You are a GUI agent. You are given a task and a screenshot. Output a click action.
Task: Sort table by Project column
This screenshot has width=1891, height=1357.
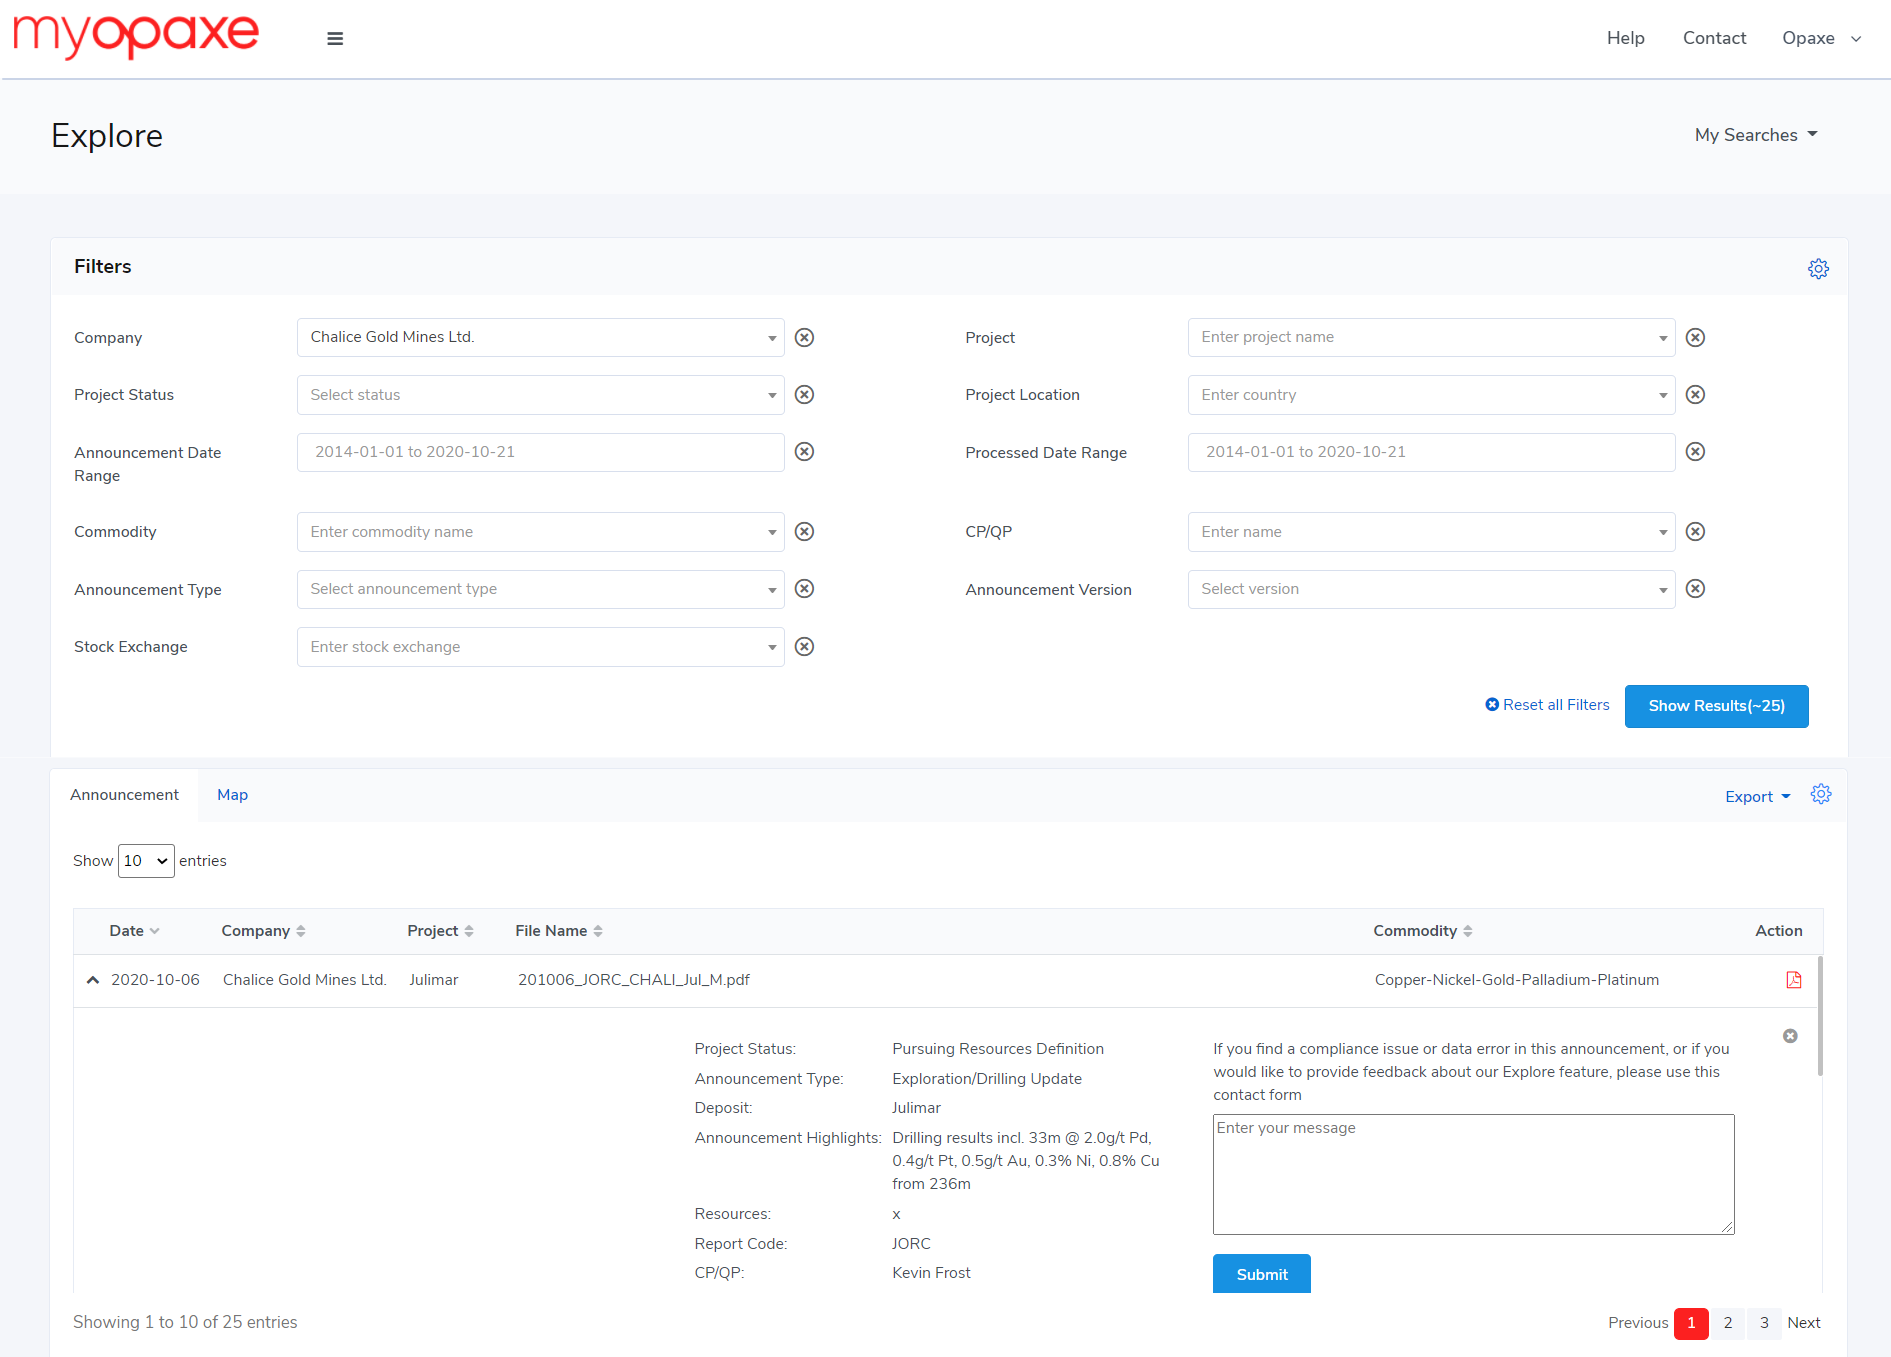click(440, 931)
